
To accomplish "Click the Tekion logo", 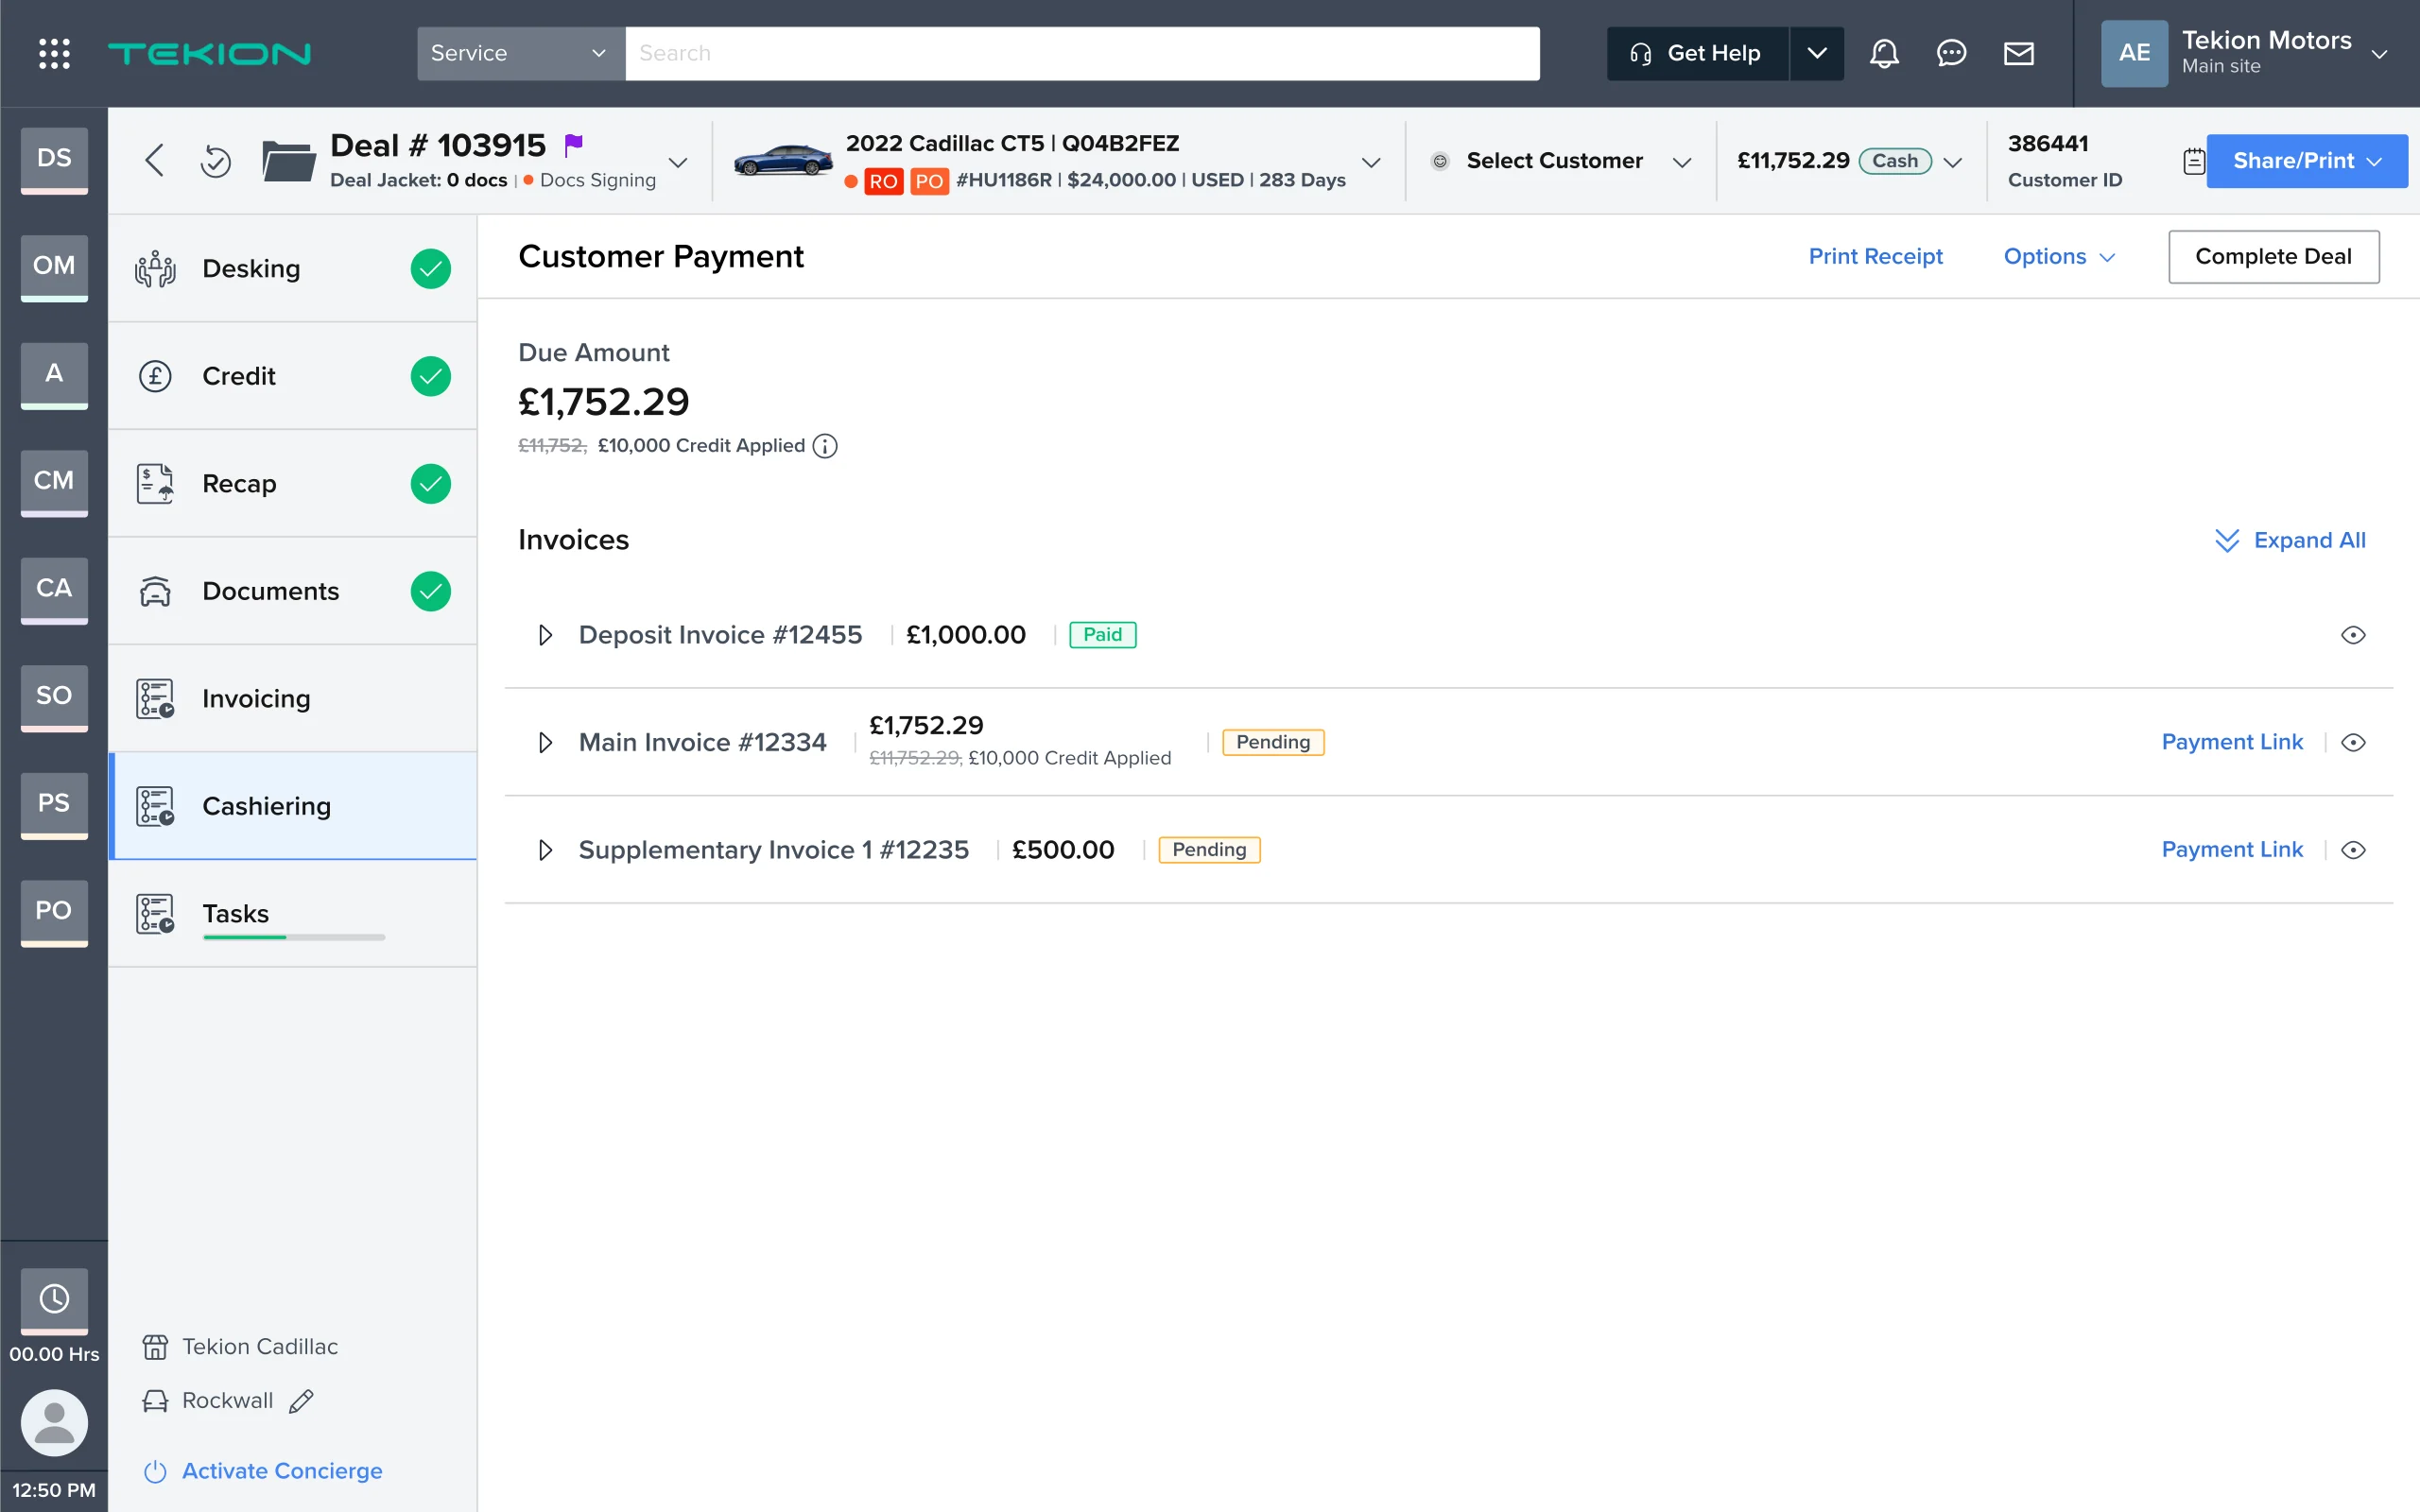I will point(209,53).
